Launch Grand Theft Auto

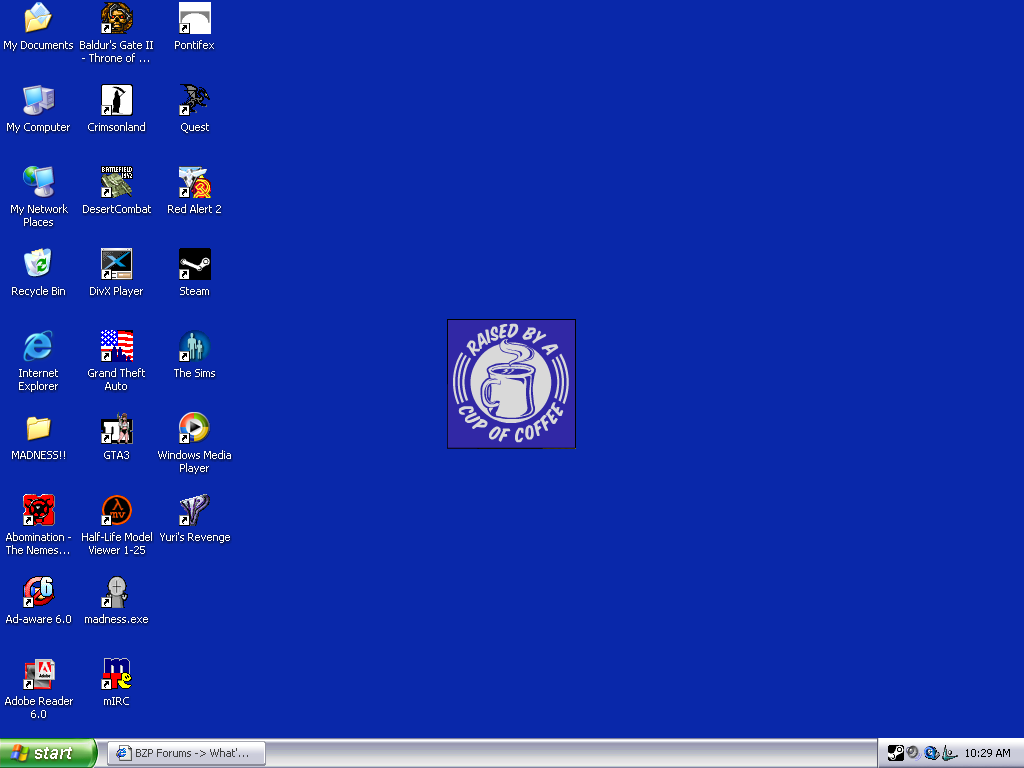click(x=116, y=353)
